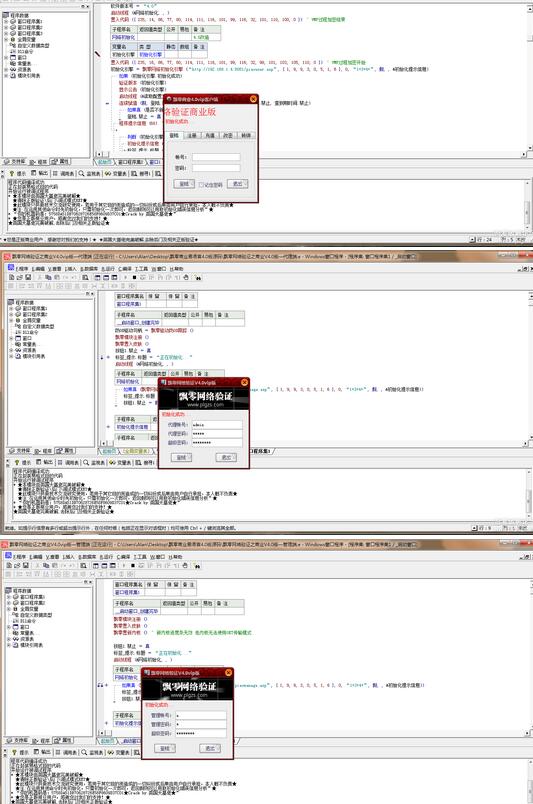The width and height of the screenshot is (533, 804).
Task: Click Run arrow icon in middle agent window toolbar
Action: pos(126,277)
